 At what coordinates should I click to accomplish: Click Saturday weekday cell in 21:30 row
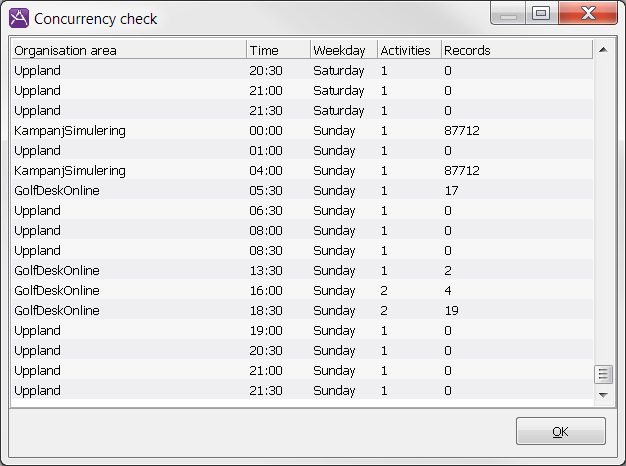click(339, 111)
